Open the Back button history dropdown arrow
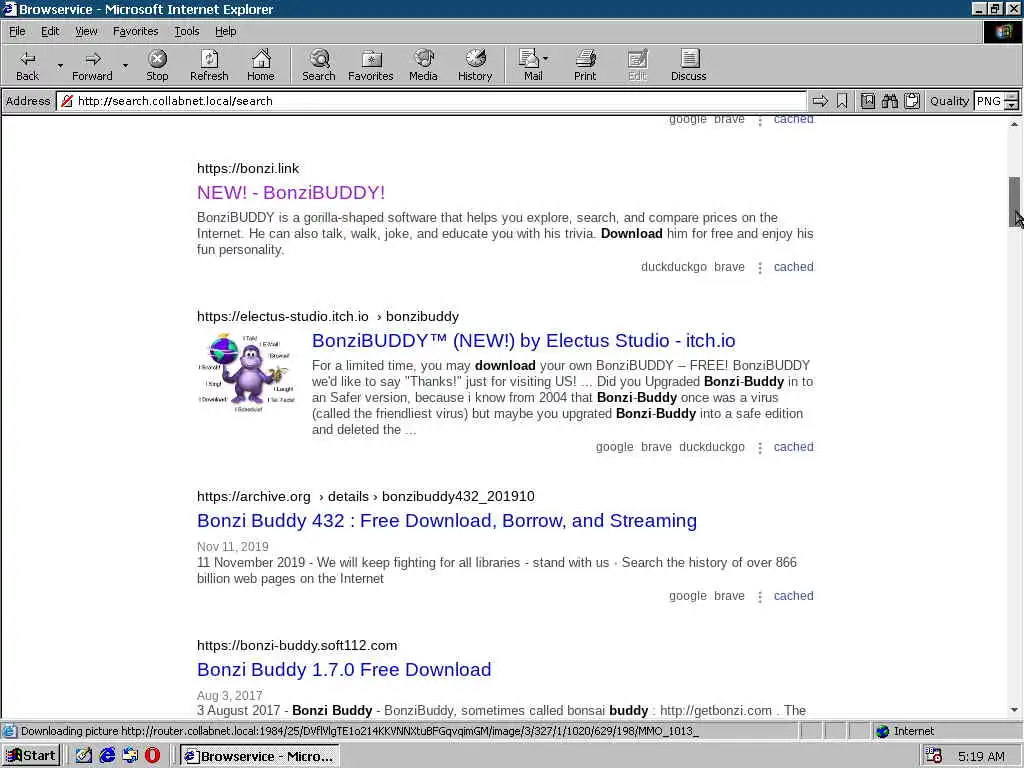 tap(60, 65)
